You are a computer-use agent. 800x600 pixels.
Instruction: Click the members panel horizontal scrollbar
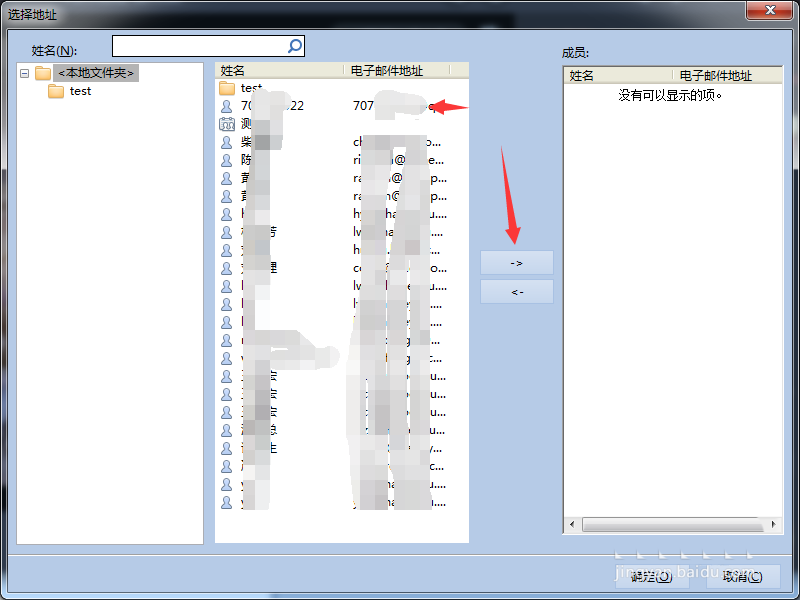[672, 524]
